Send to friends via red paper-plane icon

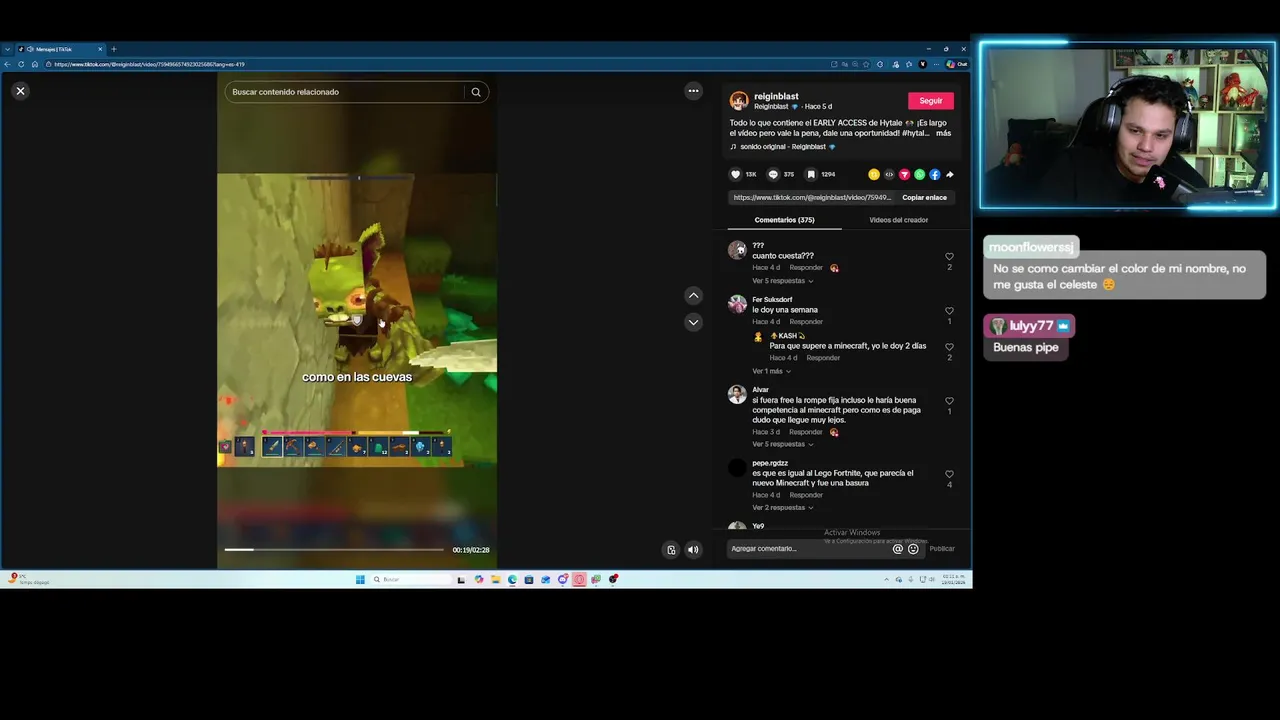[x=904, y=174]
